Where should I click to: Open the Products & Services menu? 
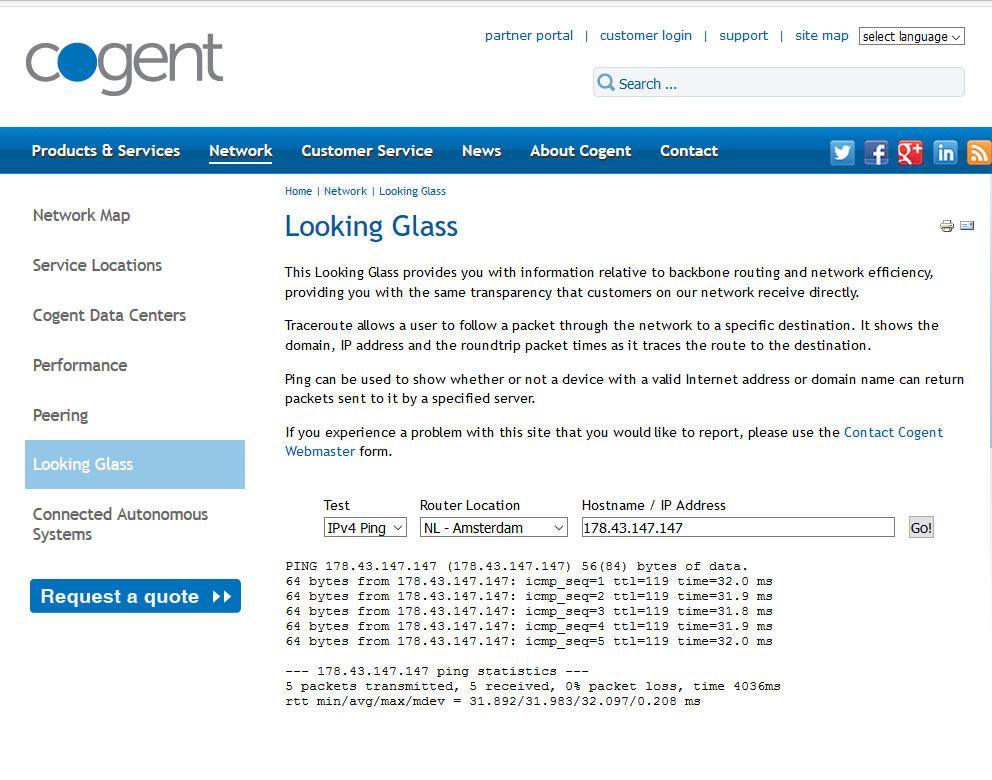point(106,151)
